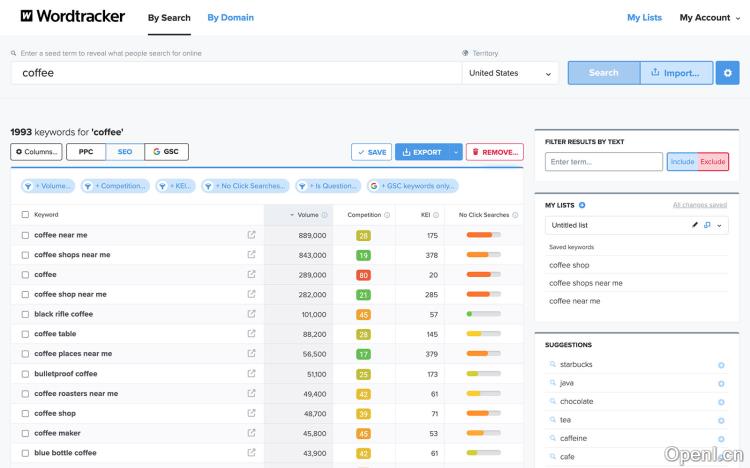
Task: Click the copy list icon in Untitled list
Action: point(707,225)
